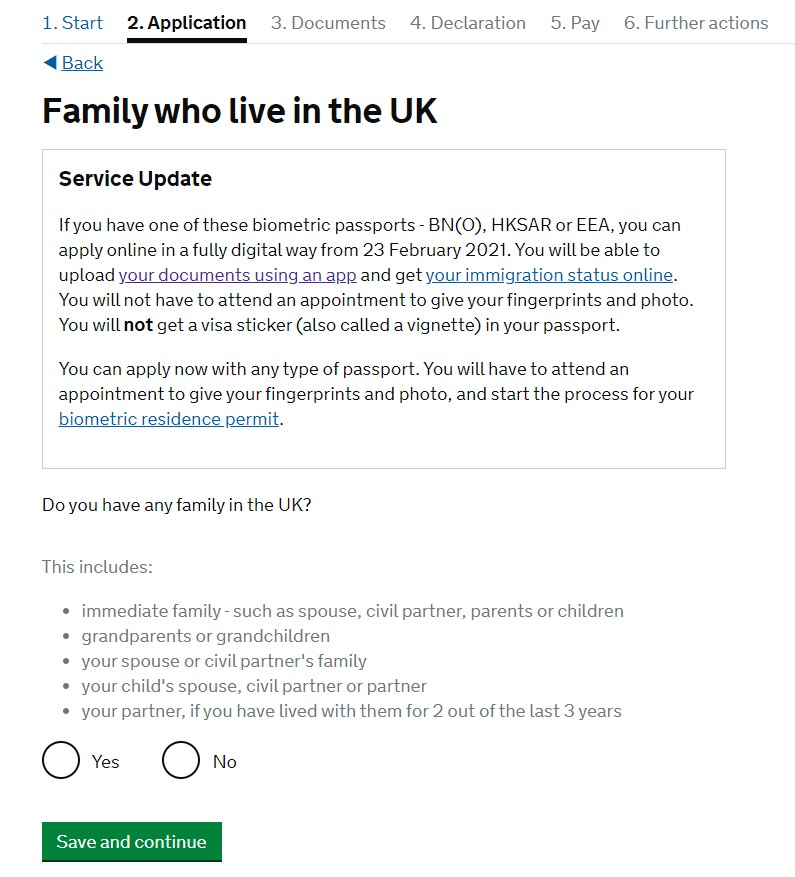Image resolution: width=795 pixels, height=877 pixels.
Task: Select the Yes radio button
Action: coord(61,761)
